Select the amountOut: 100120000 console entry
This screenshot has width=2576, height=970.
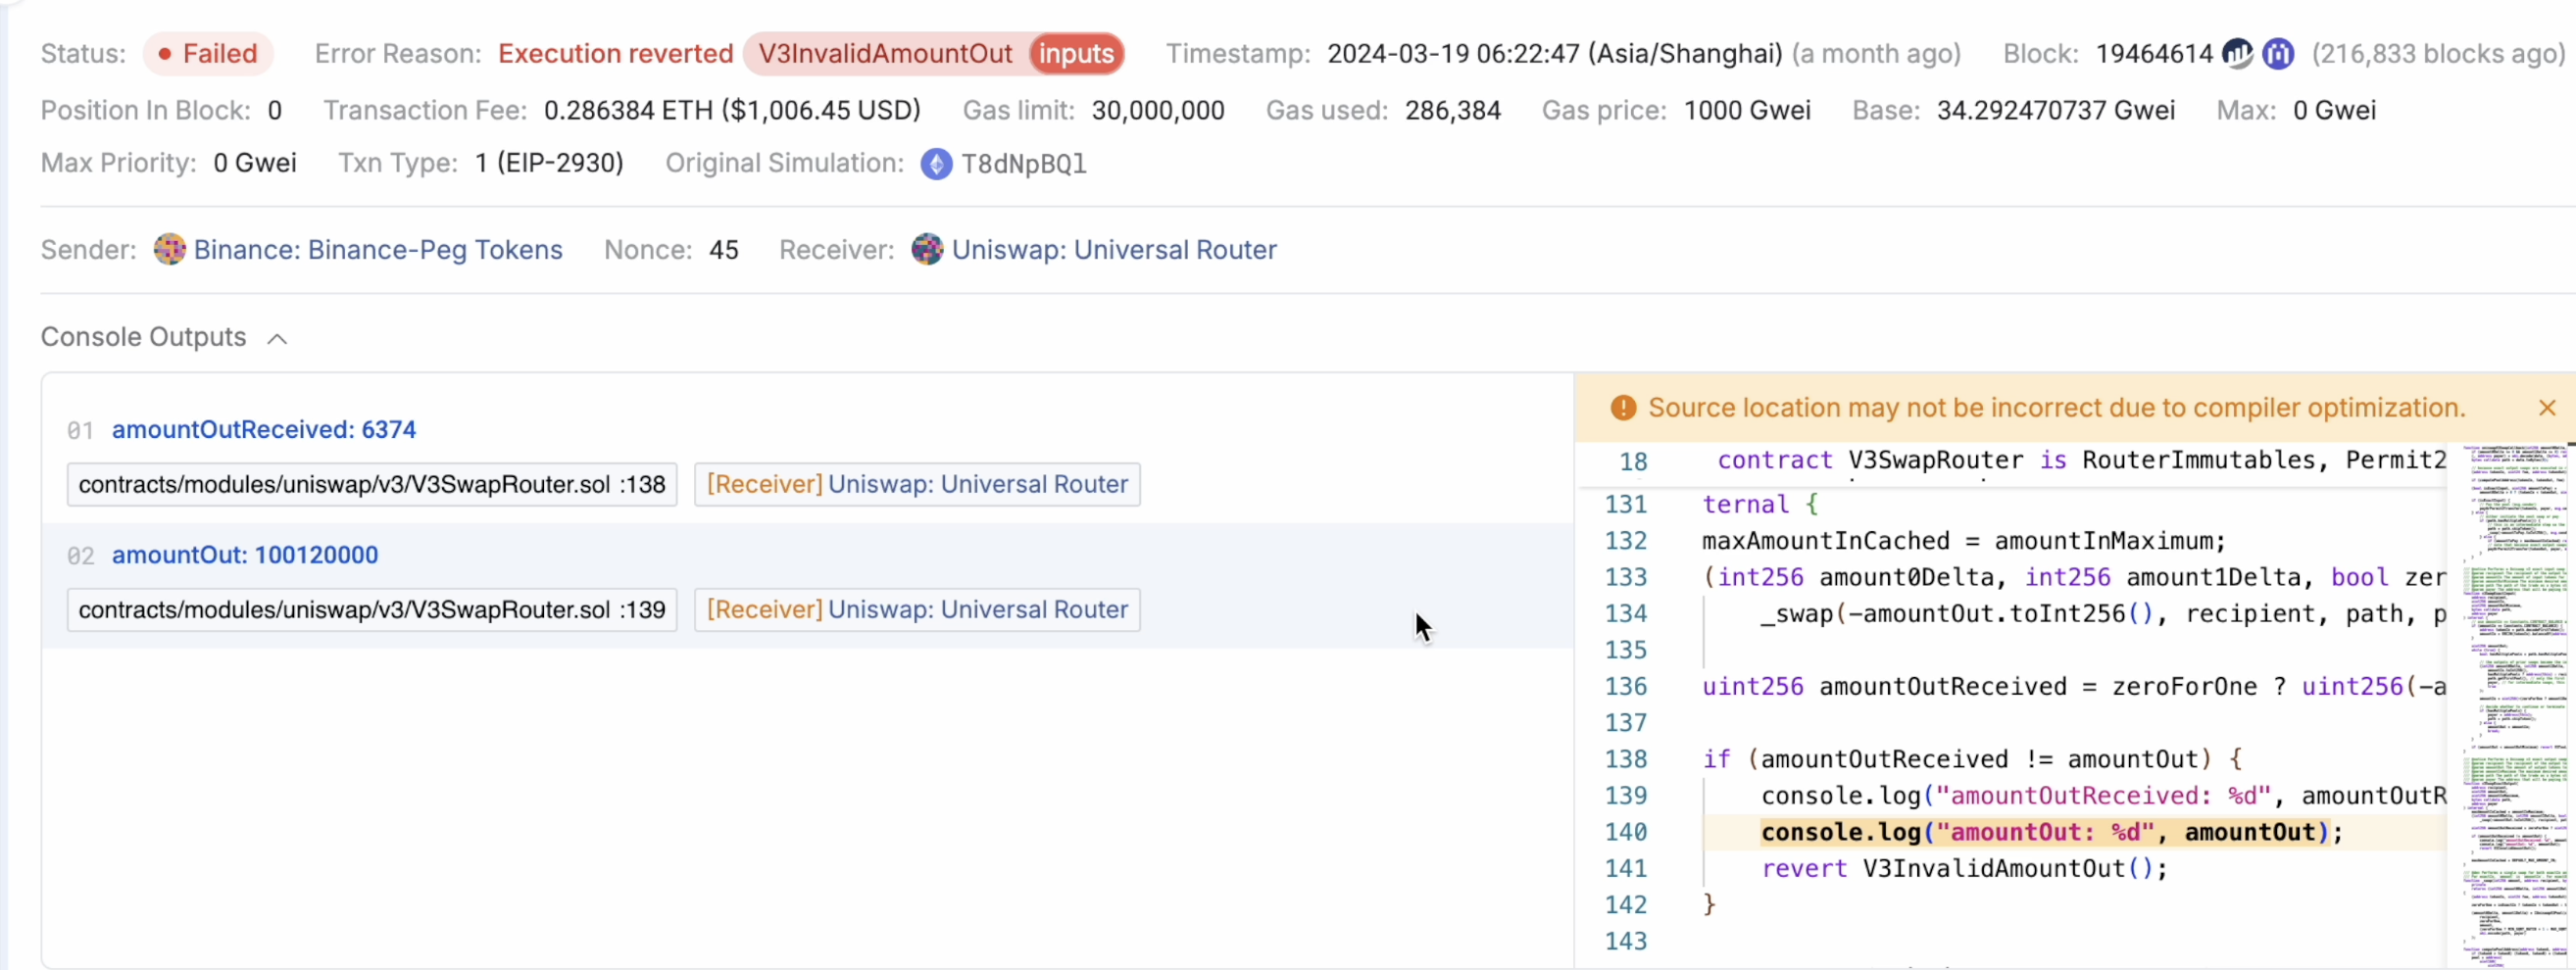244,555
